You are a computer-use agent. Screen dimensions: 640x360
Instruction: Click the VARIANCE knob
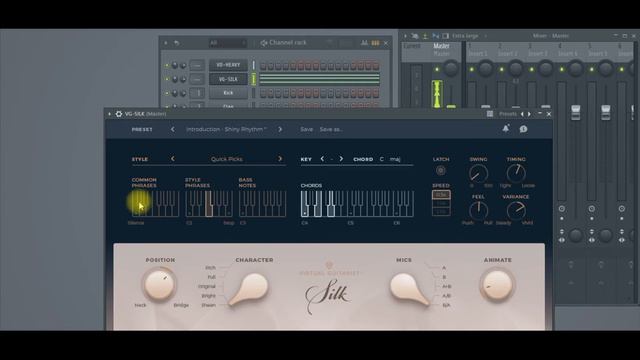coord(516,211)
